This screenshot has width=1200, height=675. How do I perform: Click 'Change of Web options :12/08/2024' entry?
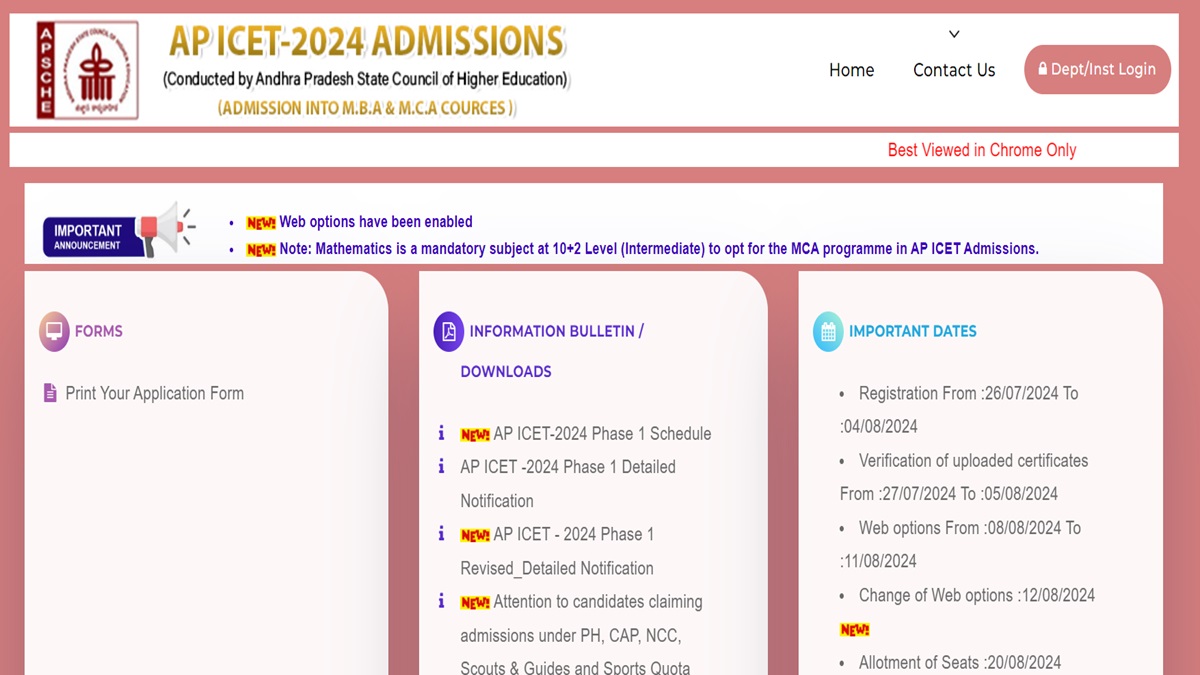coord(977,595)
